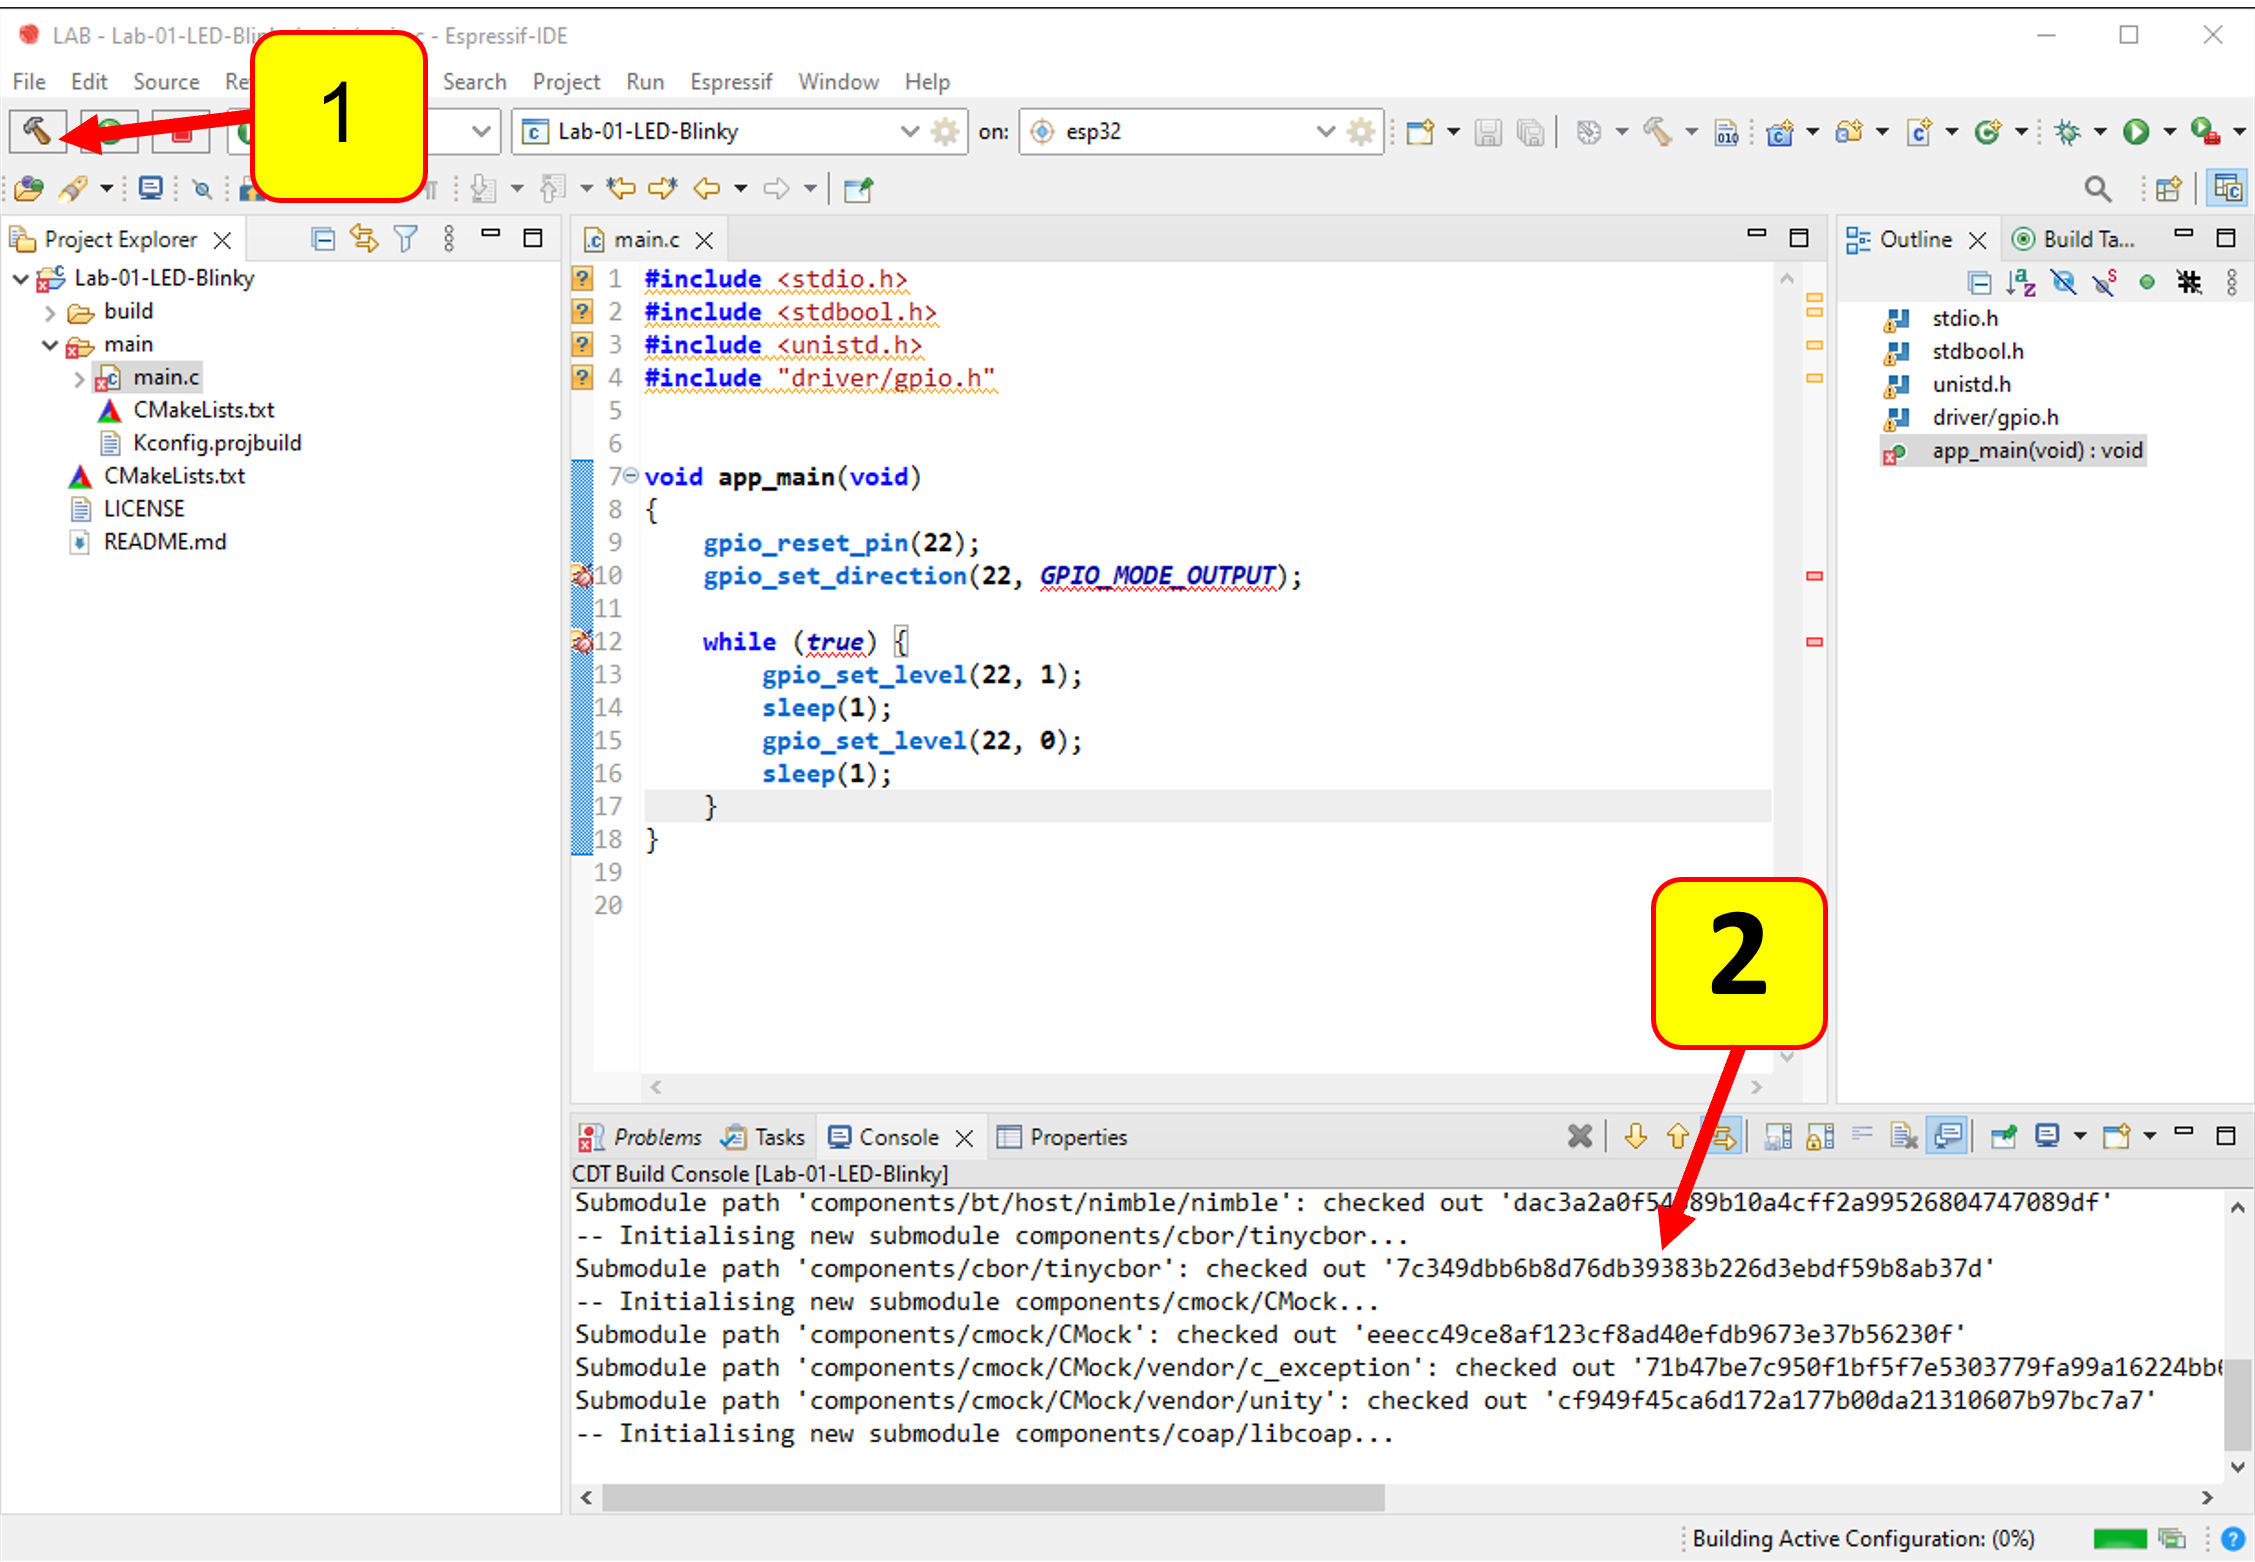The height and width of the screenshot is (1562, 2255).
Task: Click the console horizontal scrollbar thumb
Action: pos(992,1497)
